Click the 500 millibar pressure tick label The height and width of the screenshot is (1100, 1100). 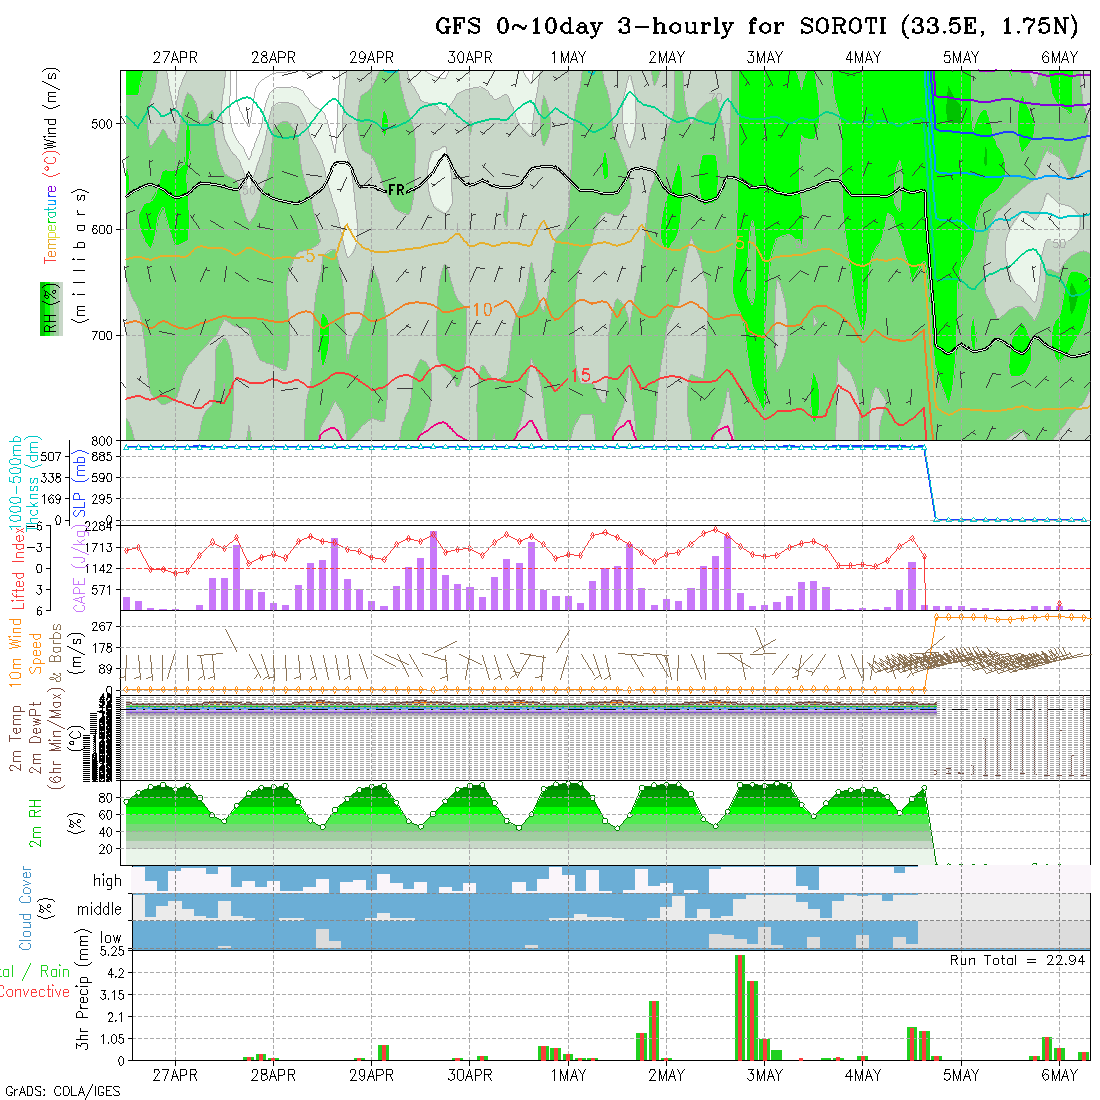tap(104, 124)
